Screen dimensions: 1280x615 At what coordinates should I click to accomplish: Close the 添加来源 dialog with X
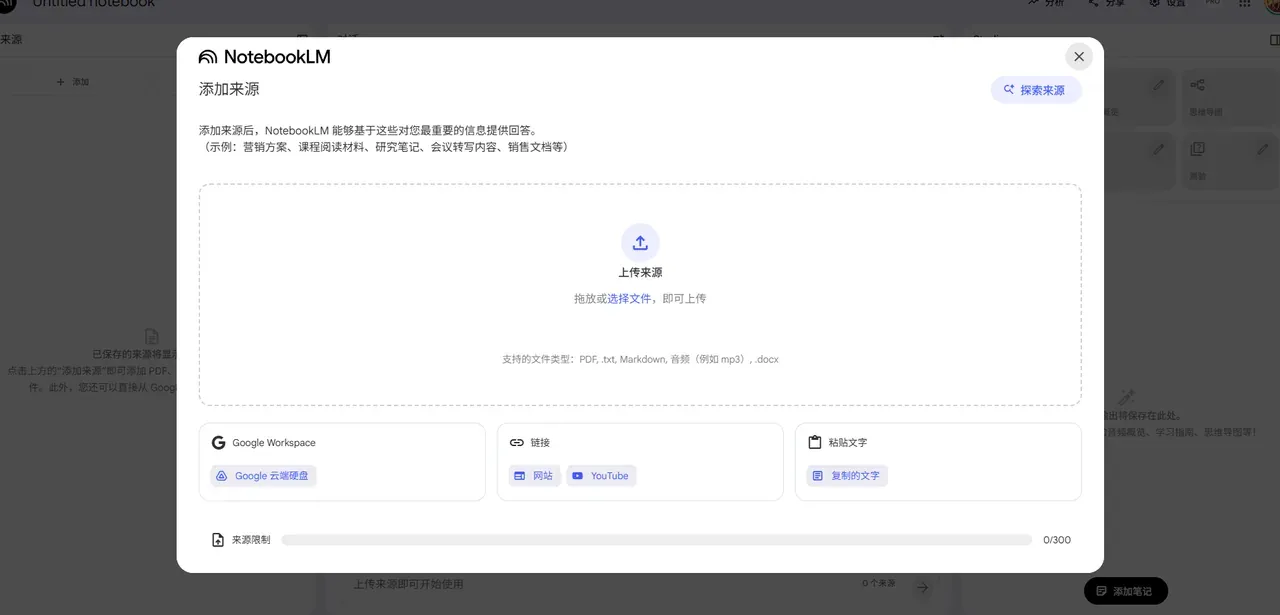(x=1078, y=57)
